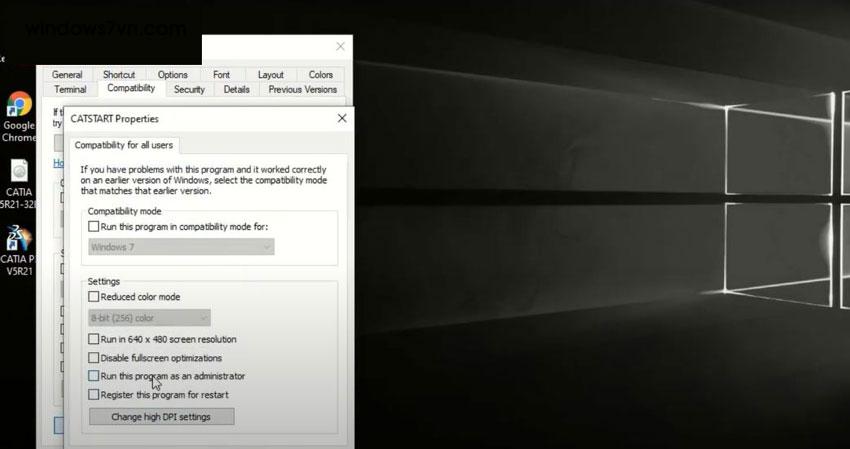Check Register this program for restart
Screen dimensions: 850x449
click(94, 395)
